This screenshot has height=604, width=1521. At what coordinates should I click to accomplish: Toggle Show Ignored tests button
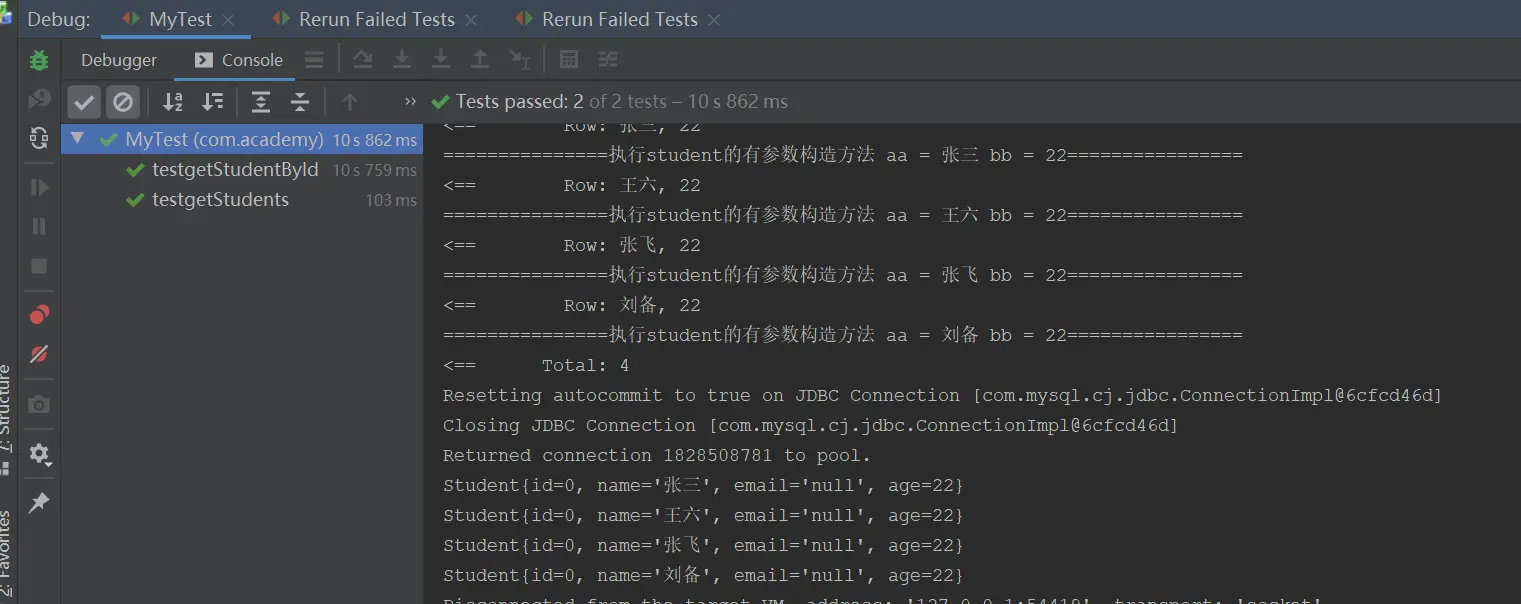coord(123,101)
